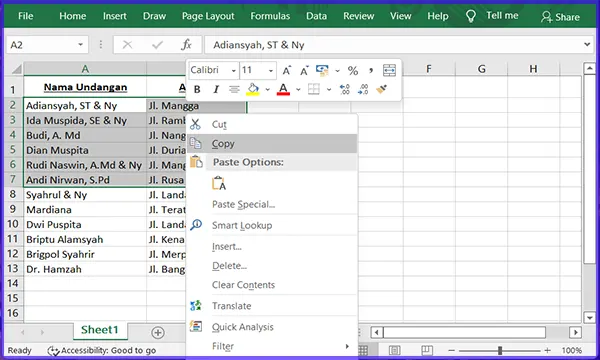Select the Sheet1 tab
Screen dimensions: 600x360
[100, 330]
